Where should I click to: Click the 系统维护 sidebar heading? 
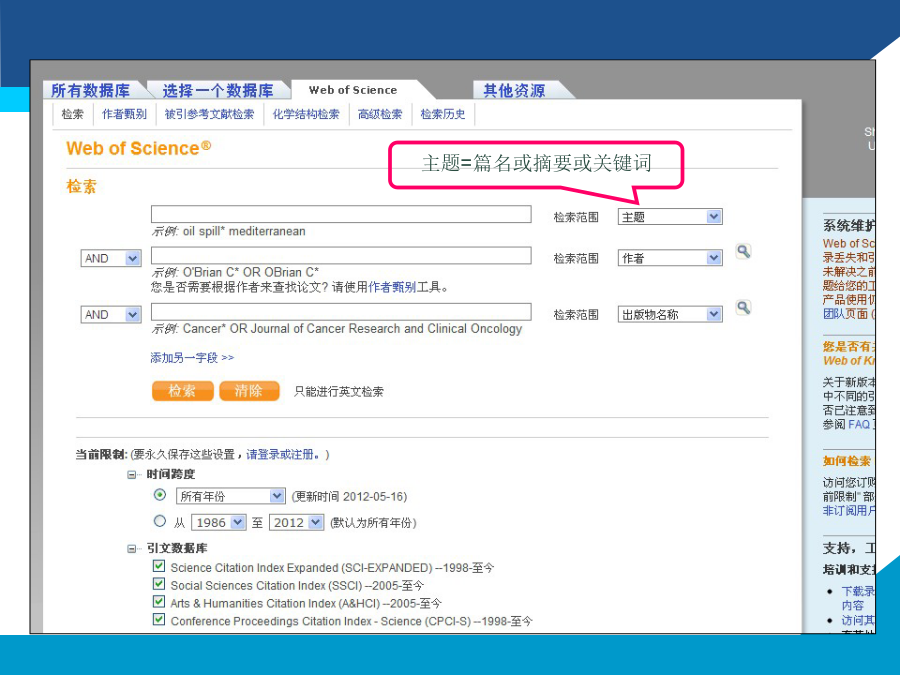pyautogui.click(x=849, y=226)
